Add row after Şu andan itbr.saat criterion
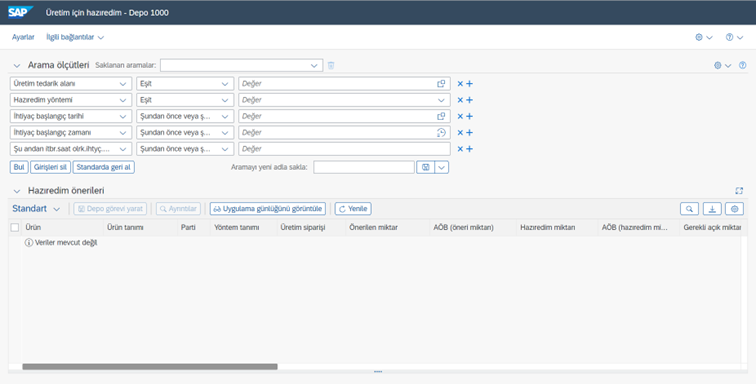Screen dimensions: 756x384 [469, 149]
